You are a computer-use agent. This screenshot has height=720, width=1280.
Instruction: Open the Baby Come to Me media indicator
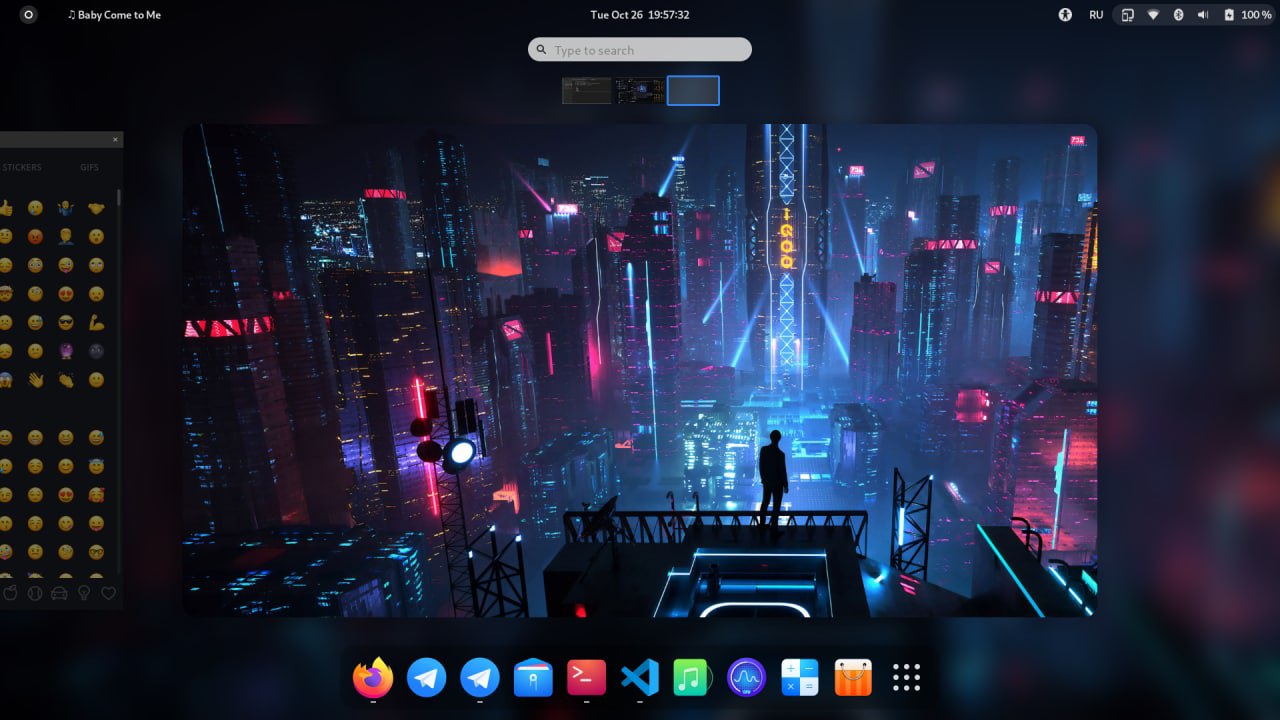pos(114,15)
